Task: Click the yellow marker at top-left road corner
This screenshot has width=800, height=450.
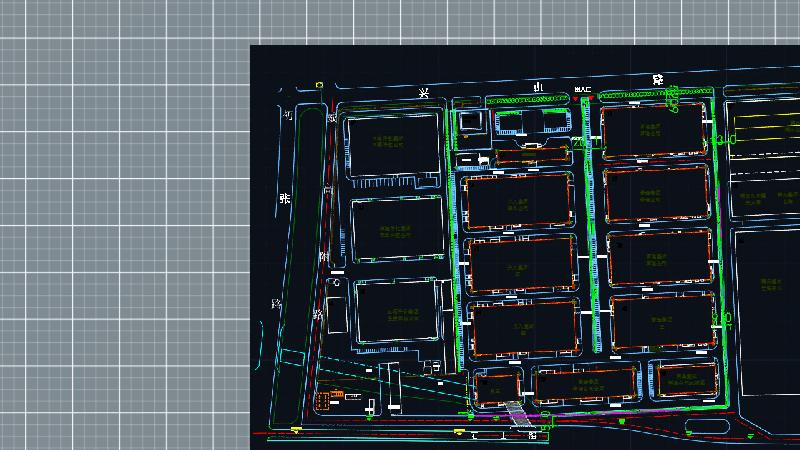Action: tap(319, 86)
